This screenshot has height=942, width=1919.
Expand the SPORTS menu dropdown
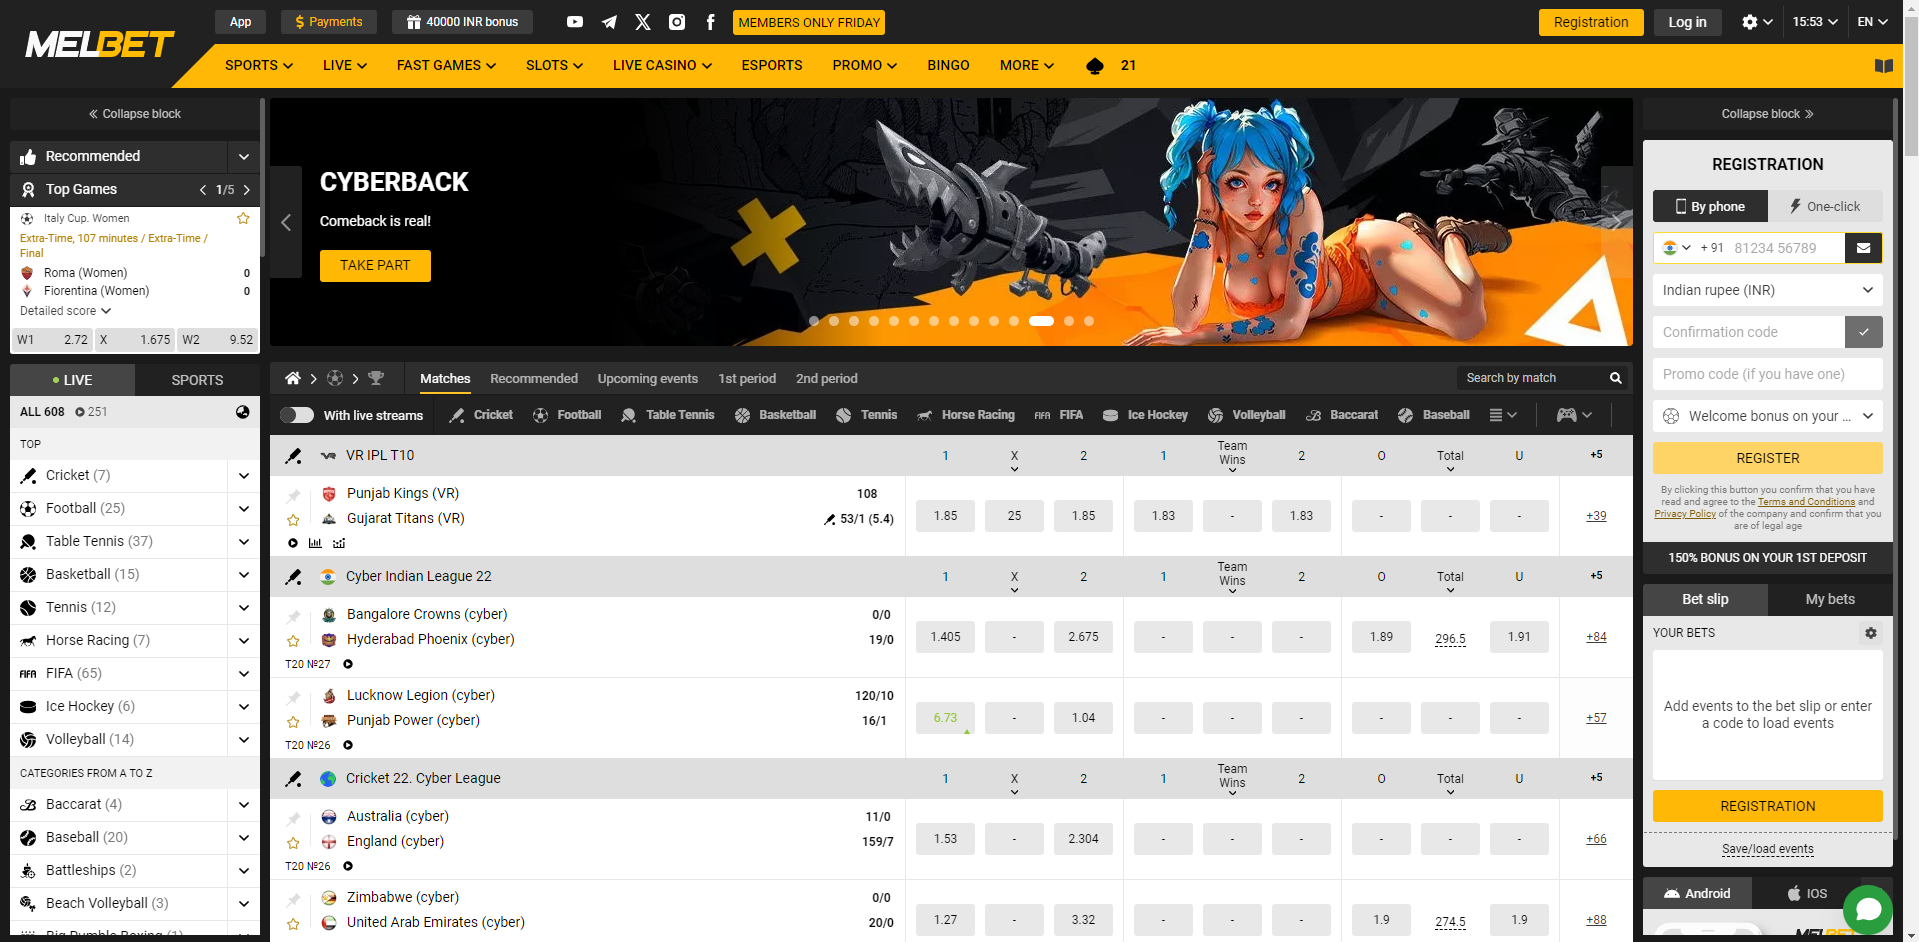point(259,66)
